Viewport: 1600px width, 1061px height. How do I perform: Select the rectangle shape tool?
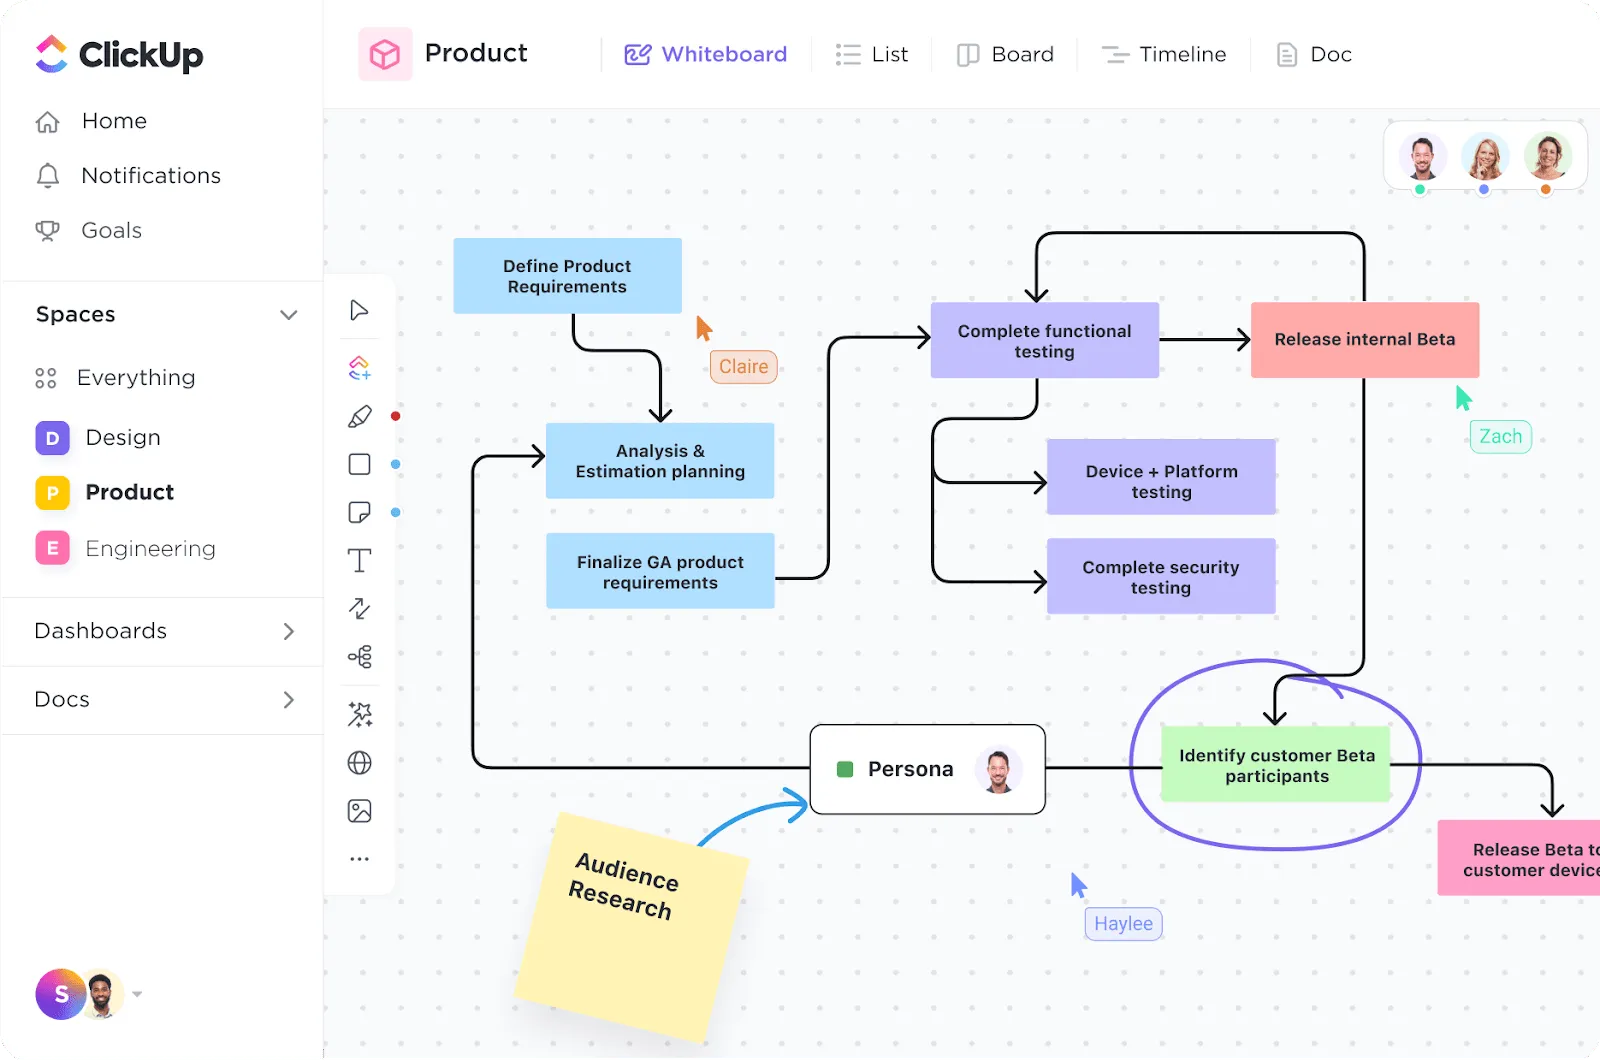click(x=359, y=464)
